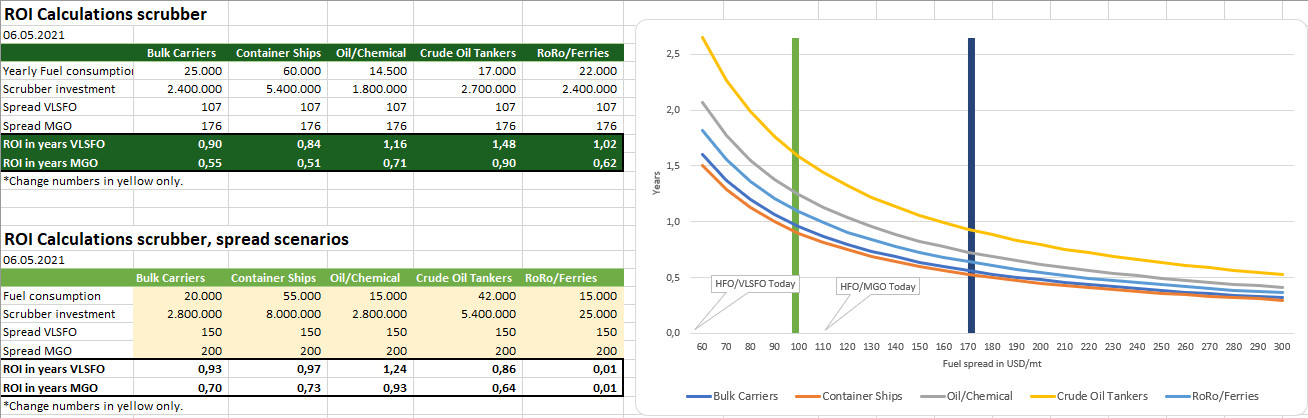Click the 'Fuel spread in USD/mt' axis title

click(x=991, y=366)
